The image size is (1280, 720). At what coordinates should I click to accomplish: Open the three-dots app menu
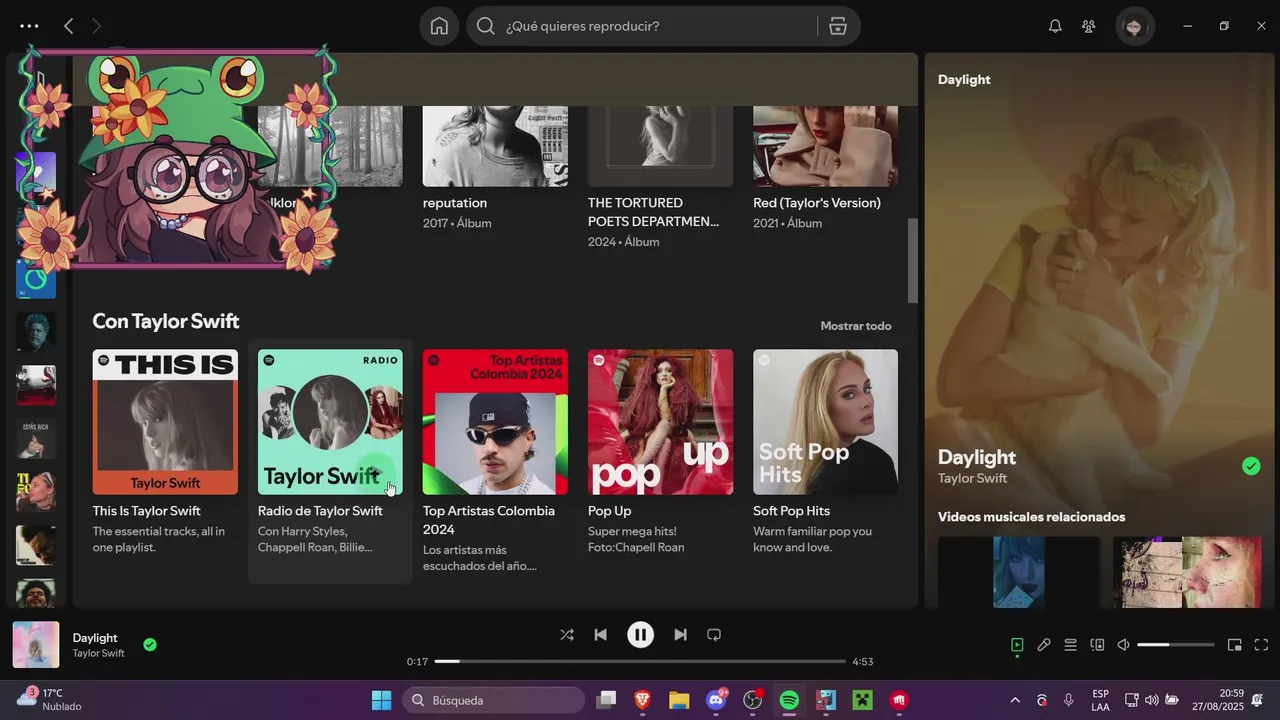pyautogui.click(x=29, y=26)
